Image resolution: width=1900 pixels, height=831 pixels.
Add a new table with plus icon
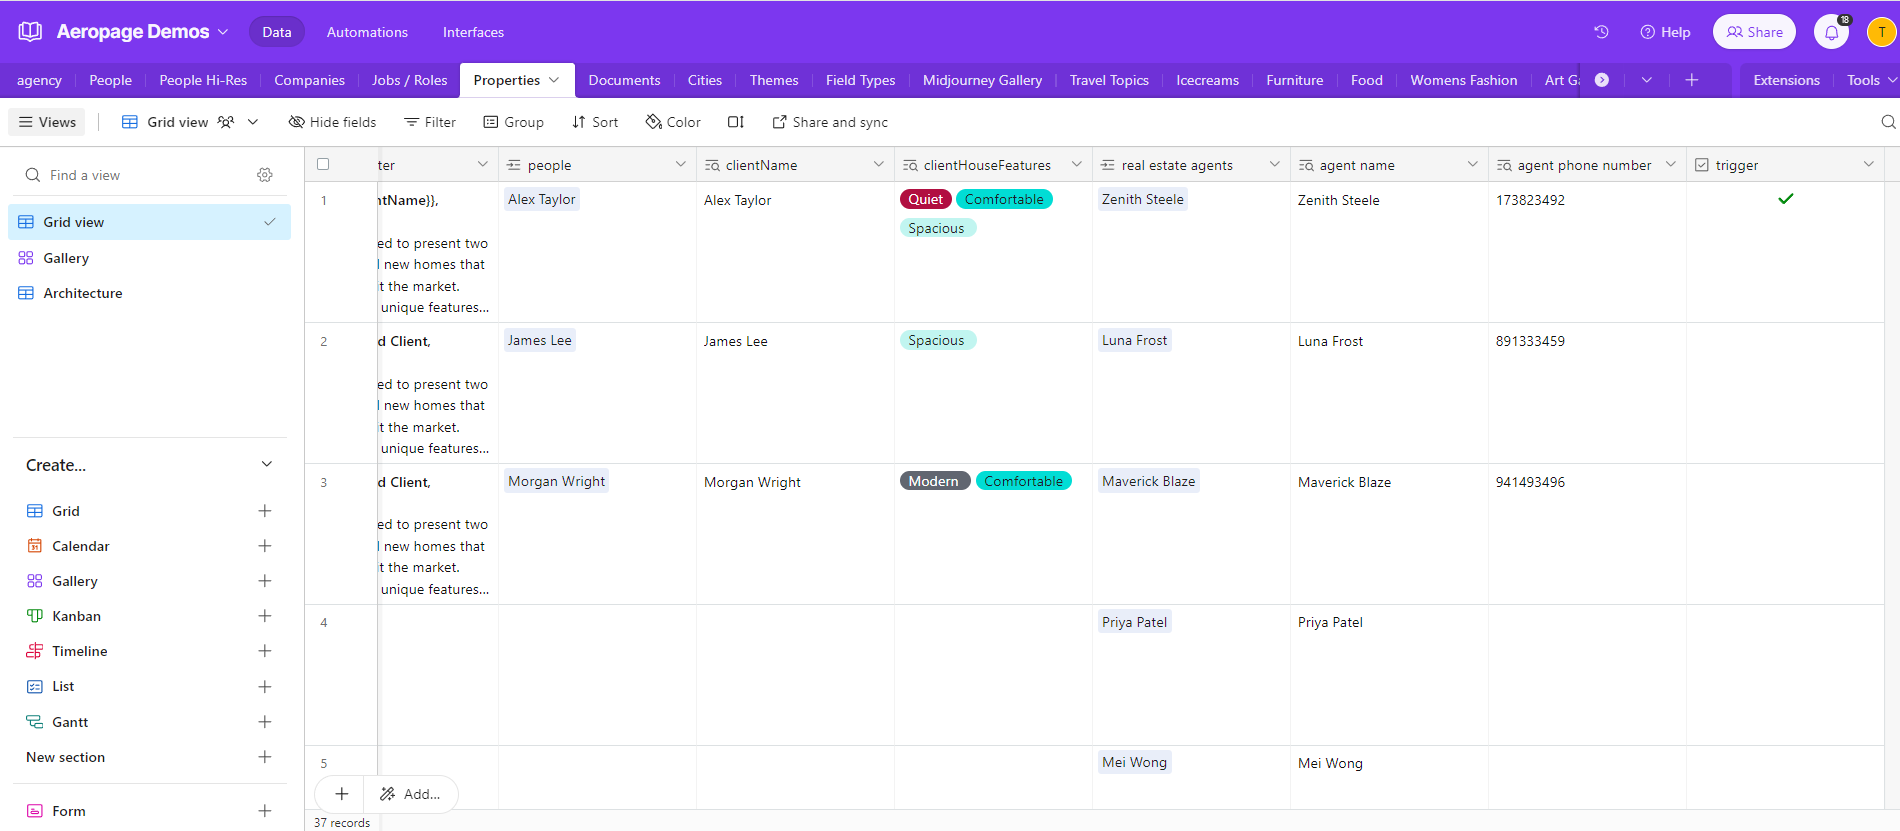[x=1692, y=80]
